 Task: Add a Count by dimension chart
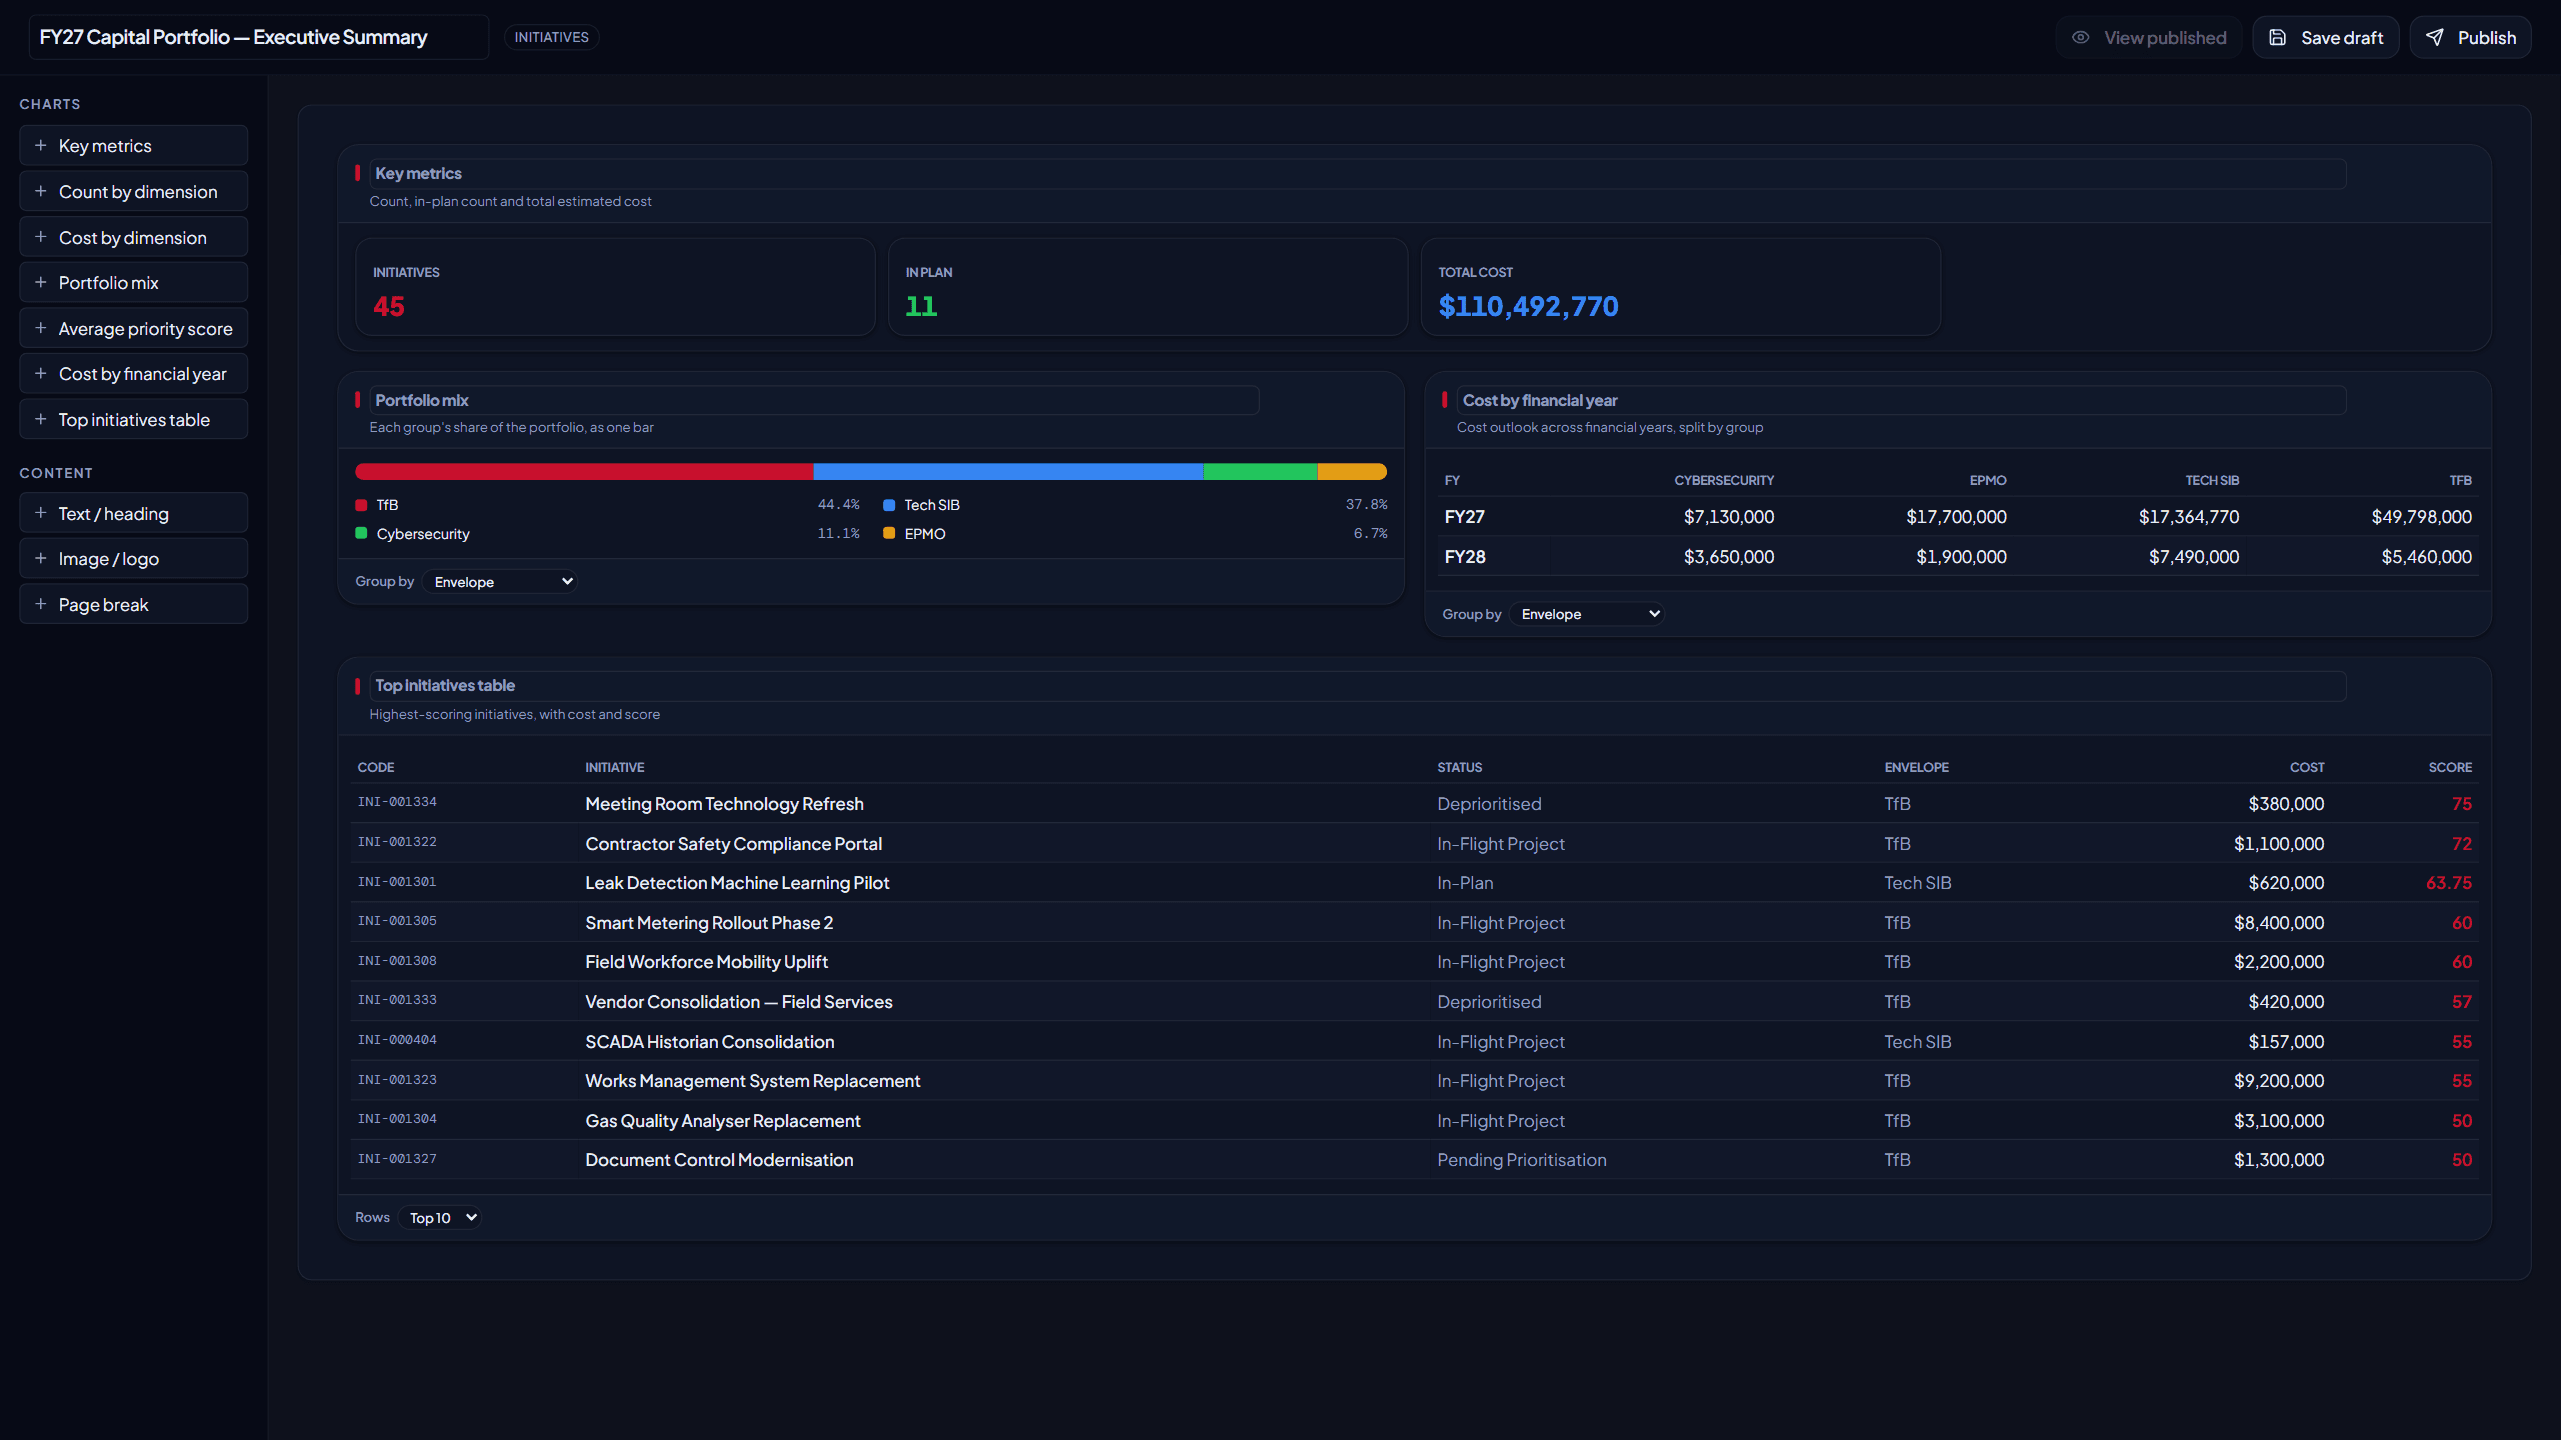134,192
